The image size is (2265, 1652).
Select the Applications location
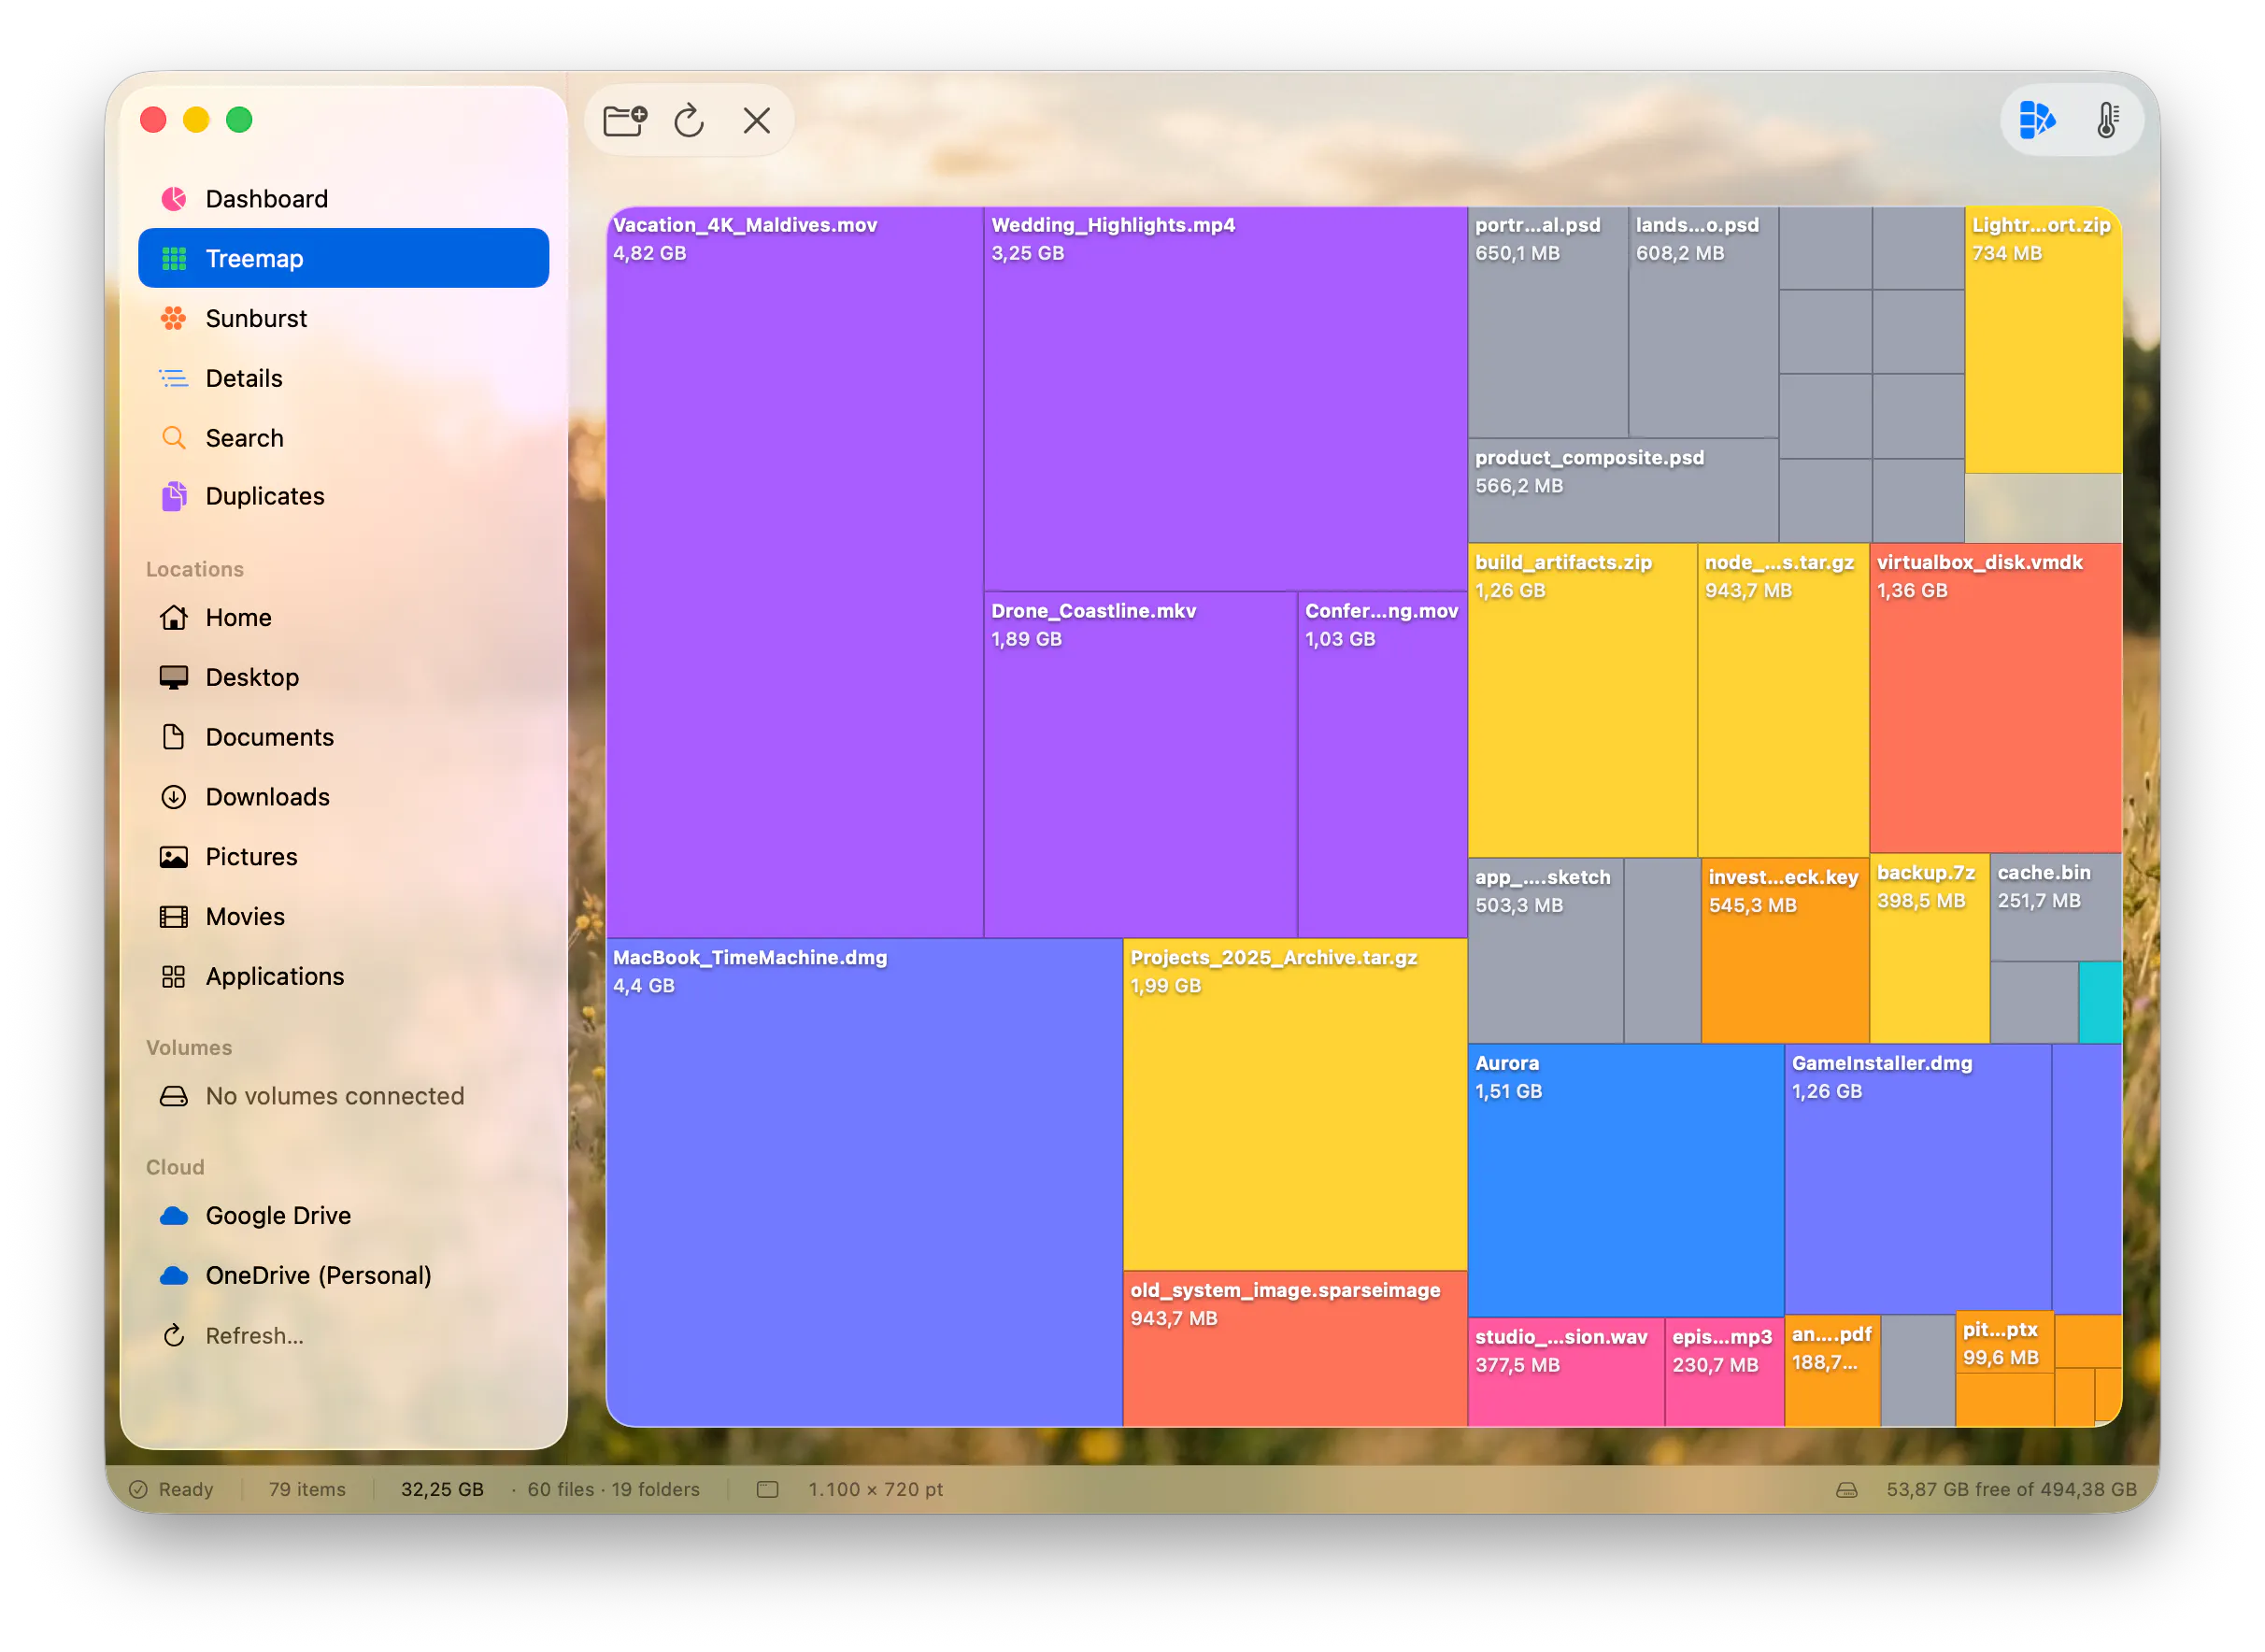343,976
